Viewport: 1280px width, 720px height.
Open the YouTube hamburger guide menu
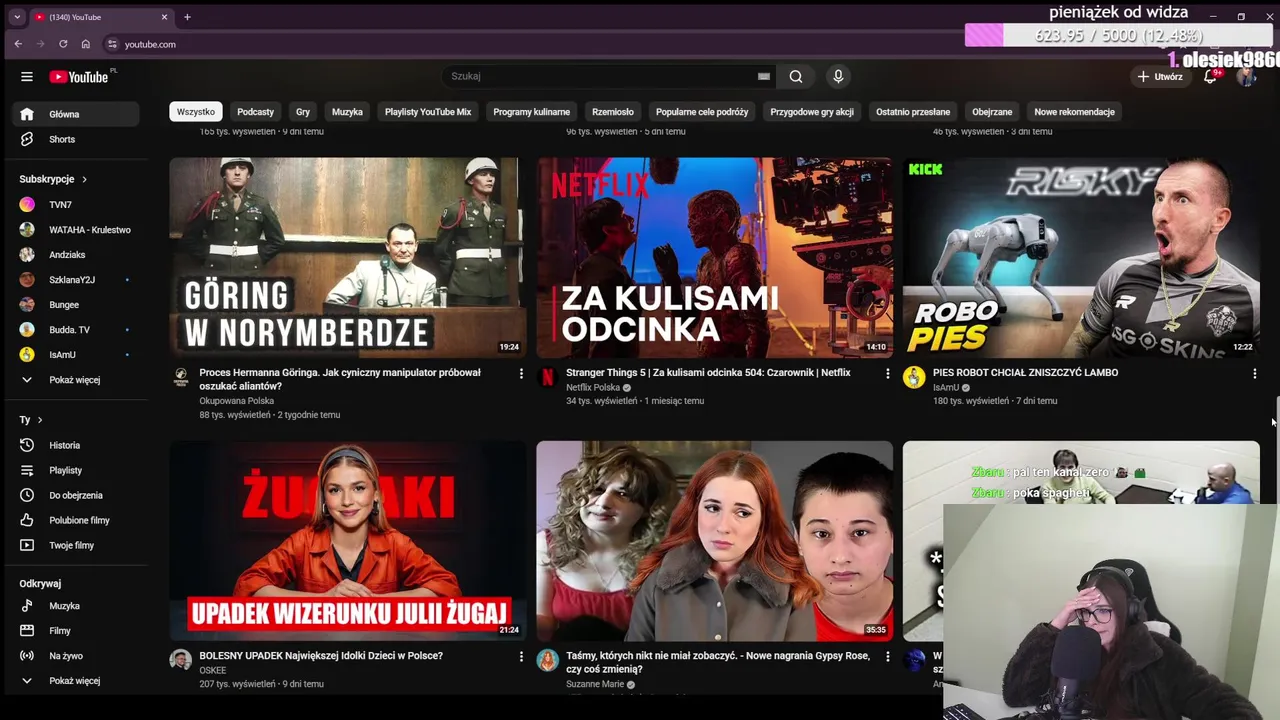27,76
